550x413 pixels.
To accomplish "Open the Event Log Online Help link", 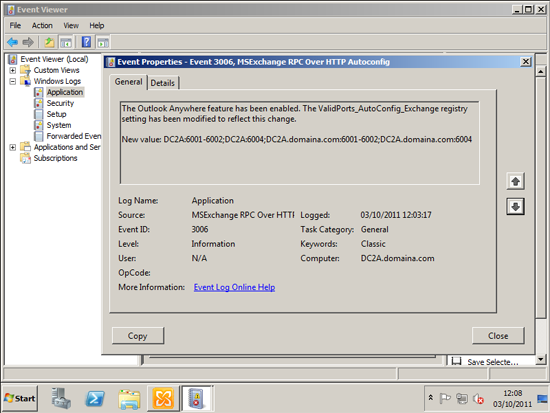I will click(234, 287).
